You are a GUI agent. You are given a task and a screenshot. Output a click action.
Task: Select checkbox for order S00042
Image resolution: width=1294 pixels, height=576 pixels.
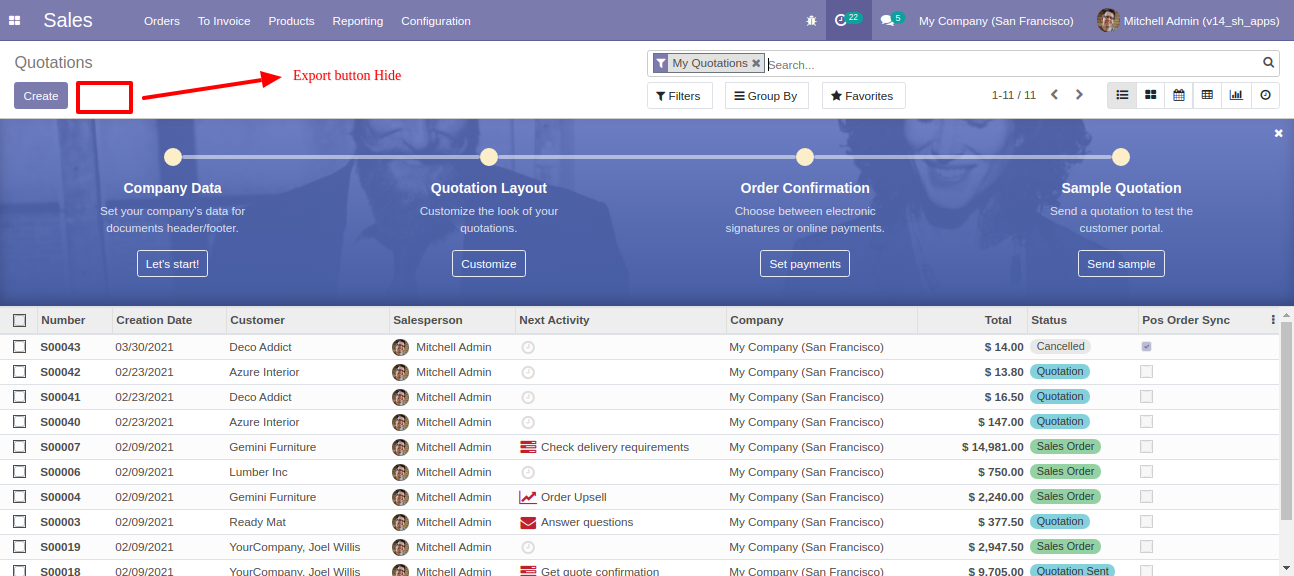[x=19, y=372]
